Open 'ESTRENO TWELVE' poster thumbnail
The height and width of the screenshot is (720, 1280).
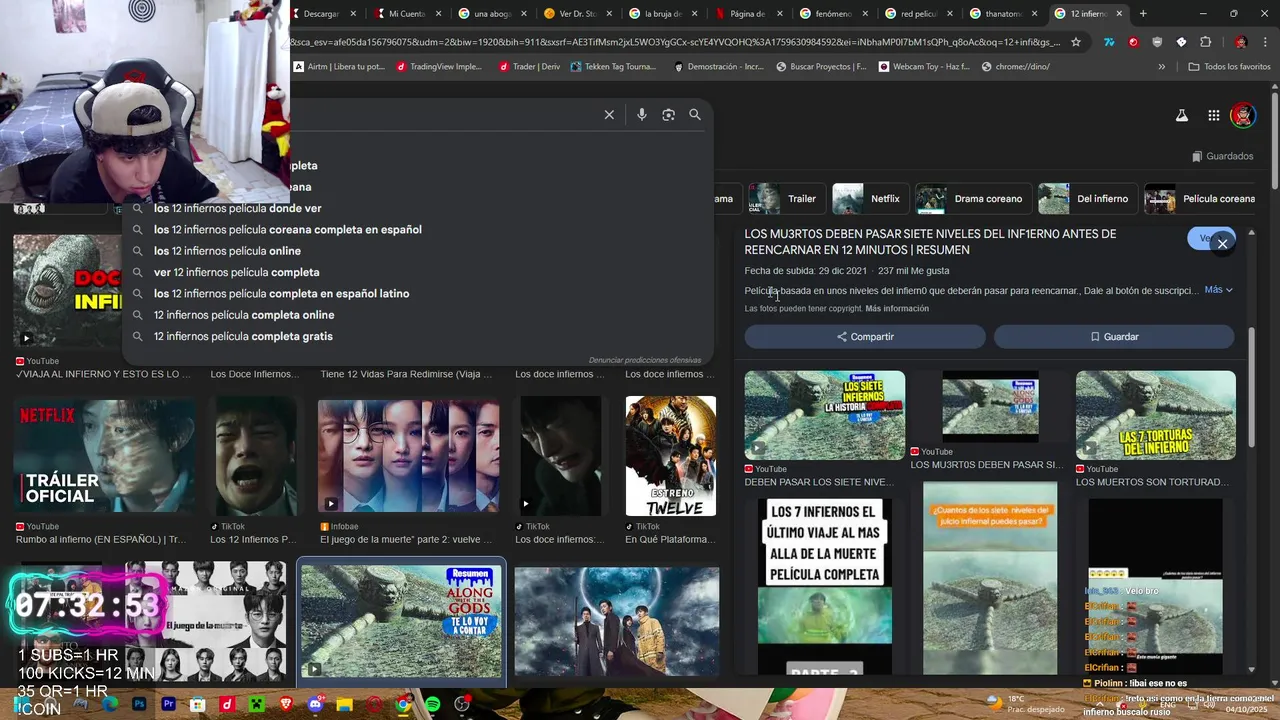coord(671,456)
